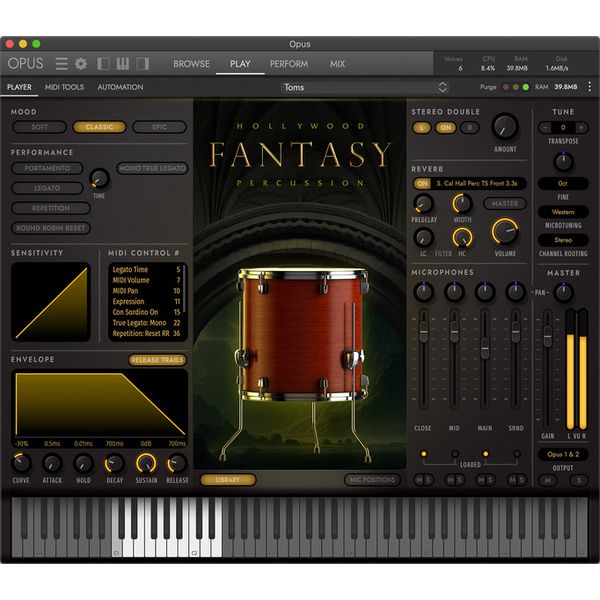Toggle the Close mic loaded indicator
The width and height of the screenshot is (600, 600).
click(x=424, y=454)
